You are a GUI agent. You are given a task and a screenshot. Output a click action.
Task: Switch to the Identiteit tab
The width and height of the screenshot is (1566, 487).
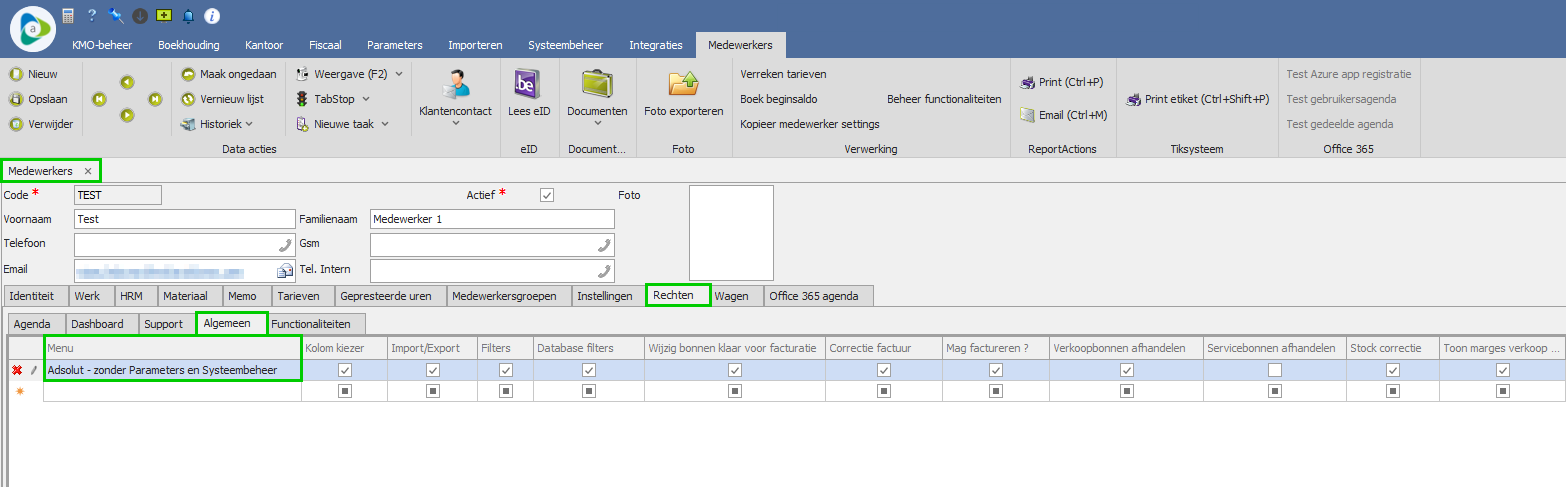[36, 296]
